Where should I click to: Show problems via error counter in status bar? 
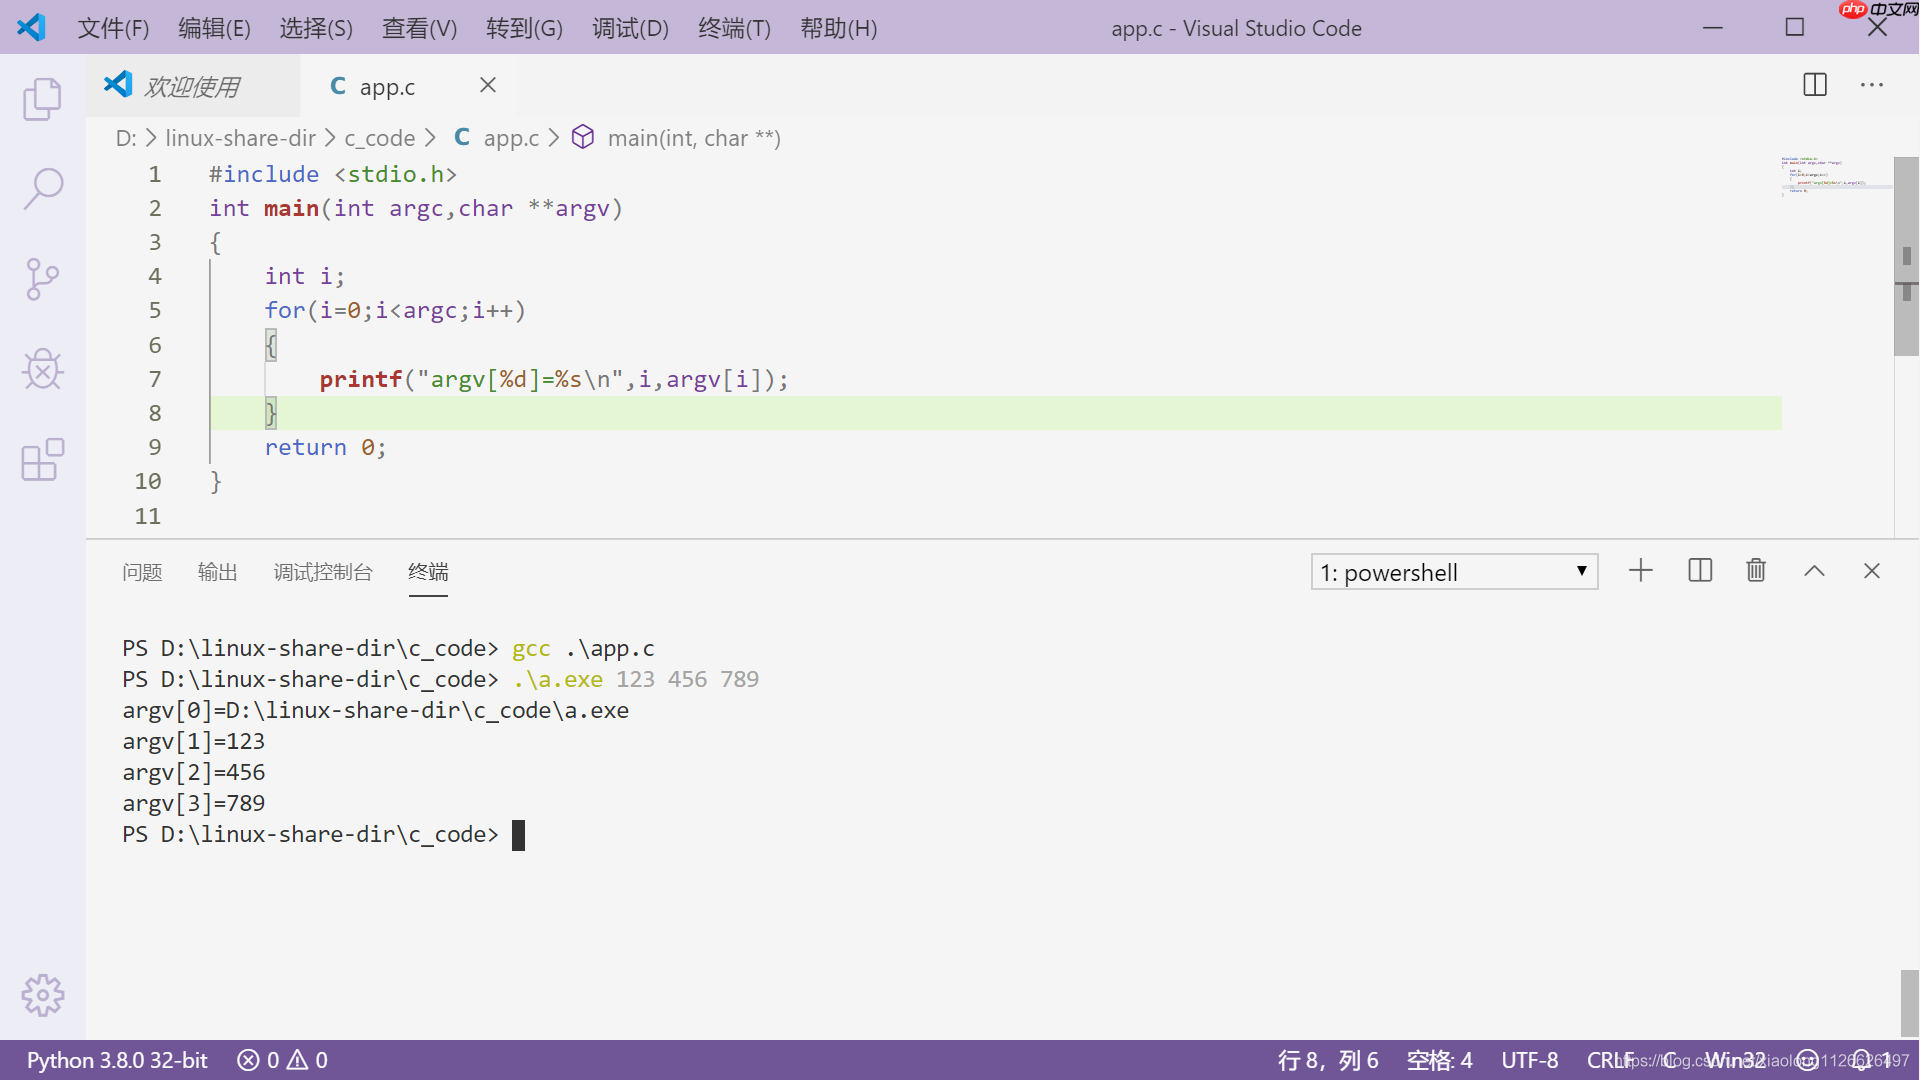point(283,1059)
